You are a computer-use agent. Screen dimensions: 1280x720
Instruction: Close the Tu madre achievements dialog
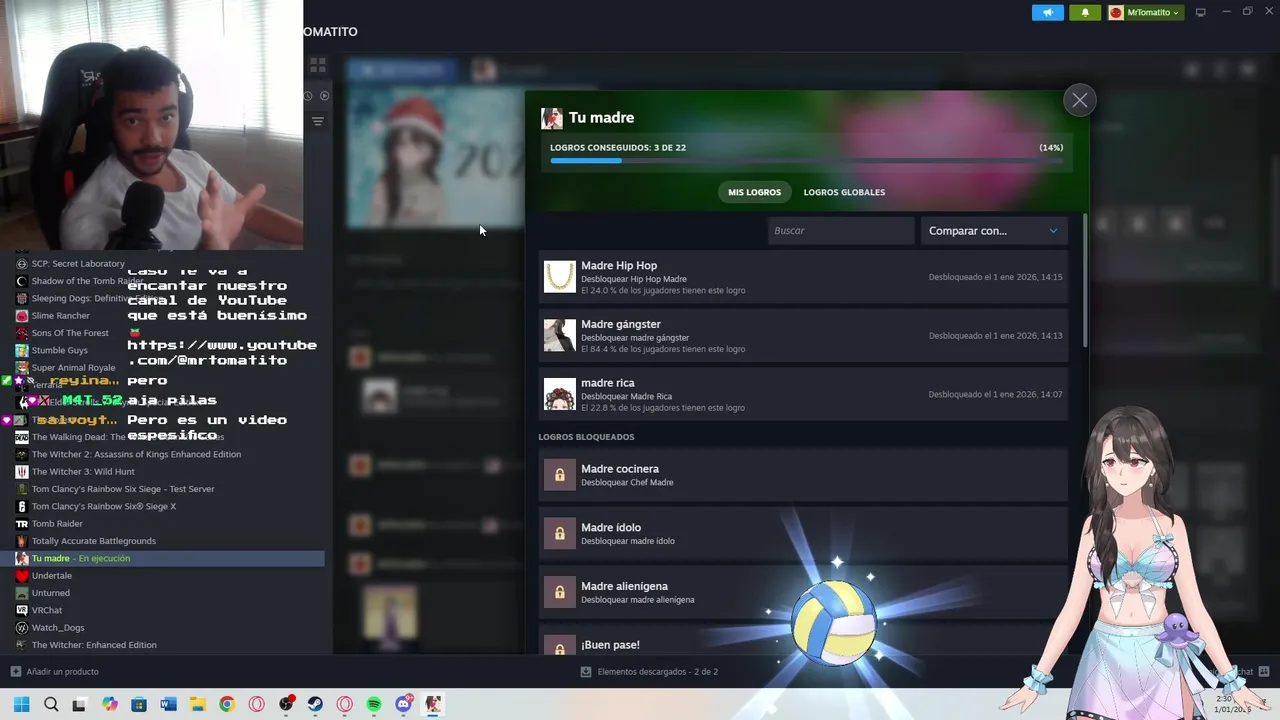[1080, 100]
